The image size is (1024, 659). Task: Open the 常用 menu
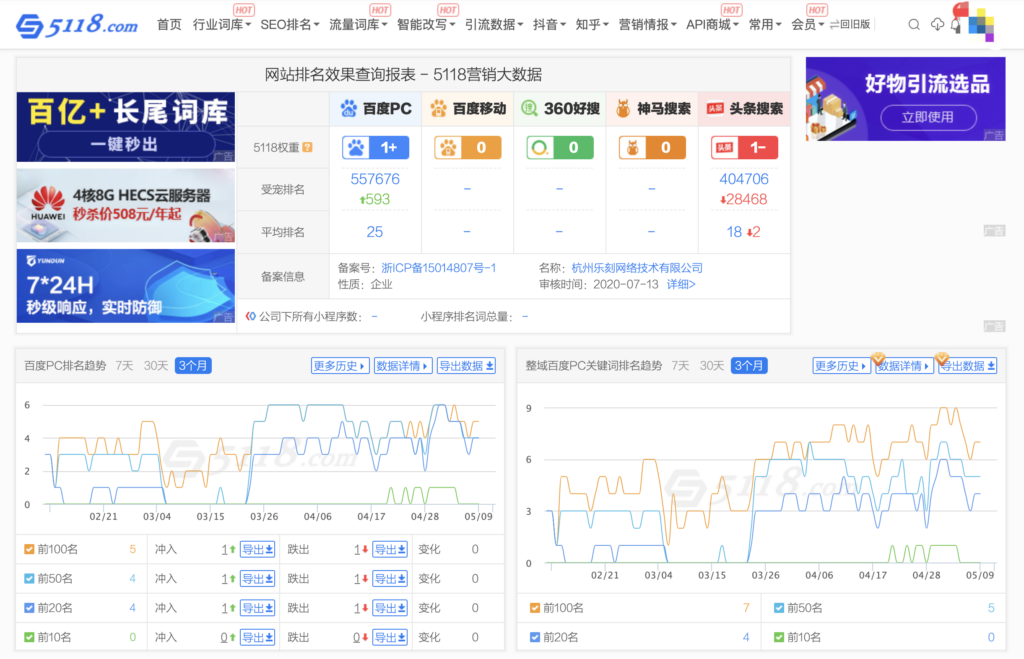point(765,25)
